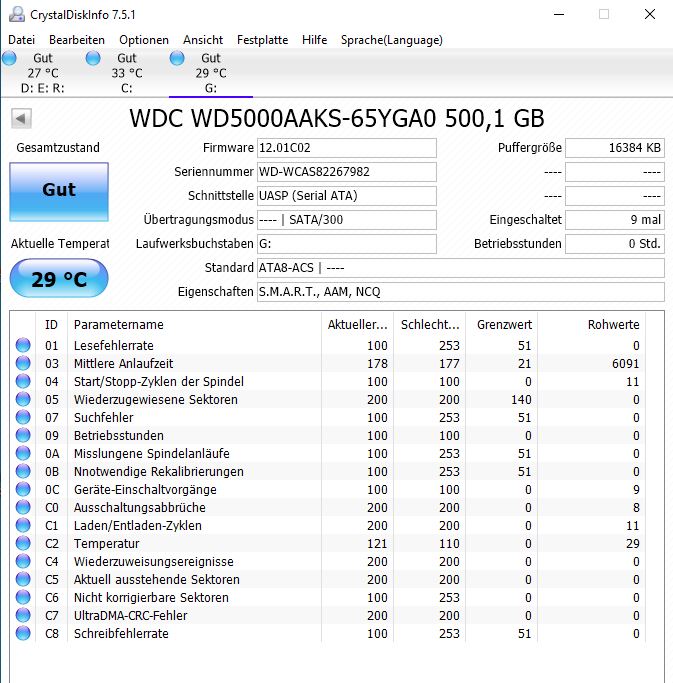
Task: Select the D: E: R: disk tab
Action: pos(42,73)
